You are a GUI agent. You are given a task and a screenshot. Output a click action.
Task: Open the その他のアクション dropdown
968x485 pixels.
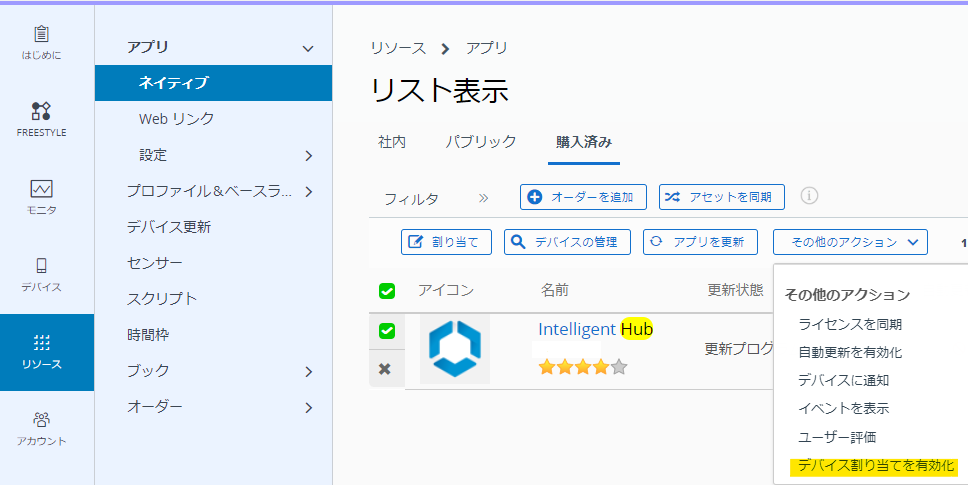849,242
